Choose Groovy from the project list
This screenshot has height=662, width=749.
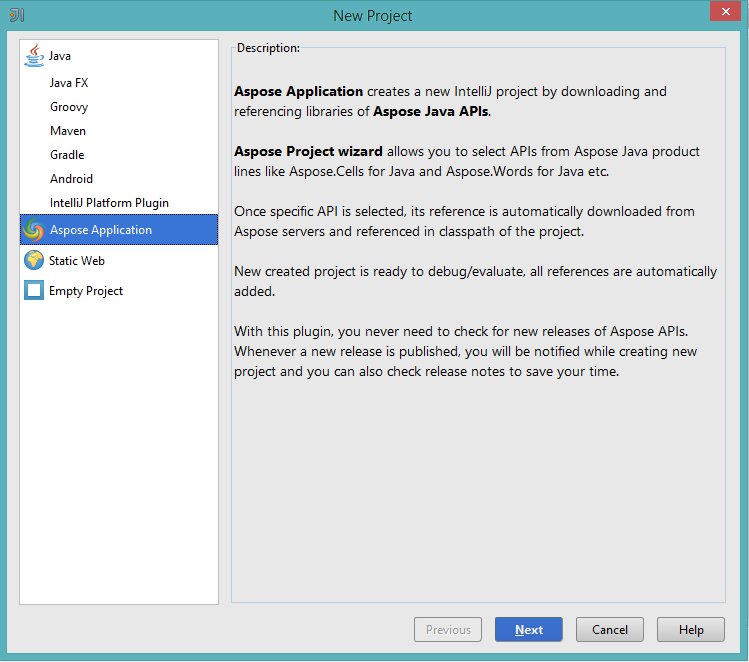tap(119, 107)
